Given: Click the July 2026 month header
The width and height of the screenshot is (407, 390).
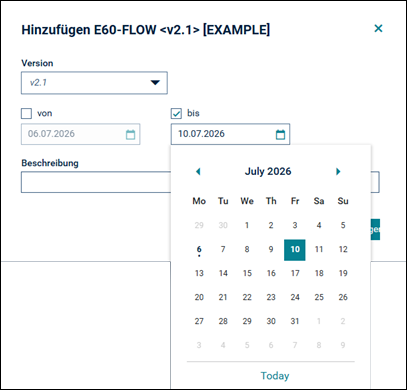Looking at the screenshot, I should point(268,171).
